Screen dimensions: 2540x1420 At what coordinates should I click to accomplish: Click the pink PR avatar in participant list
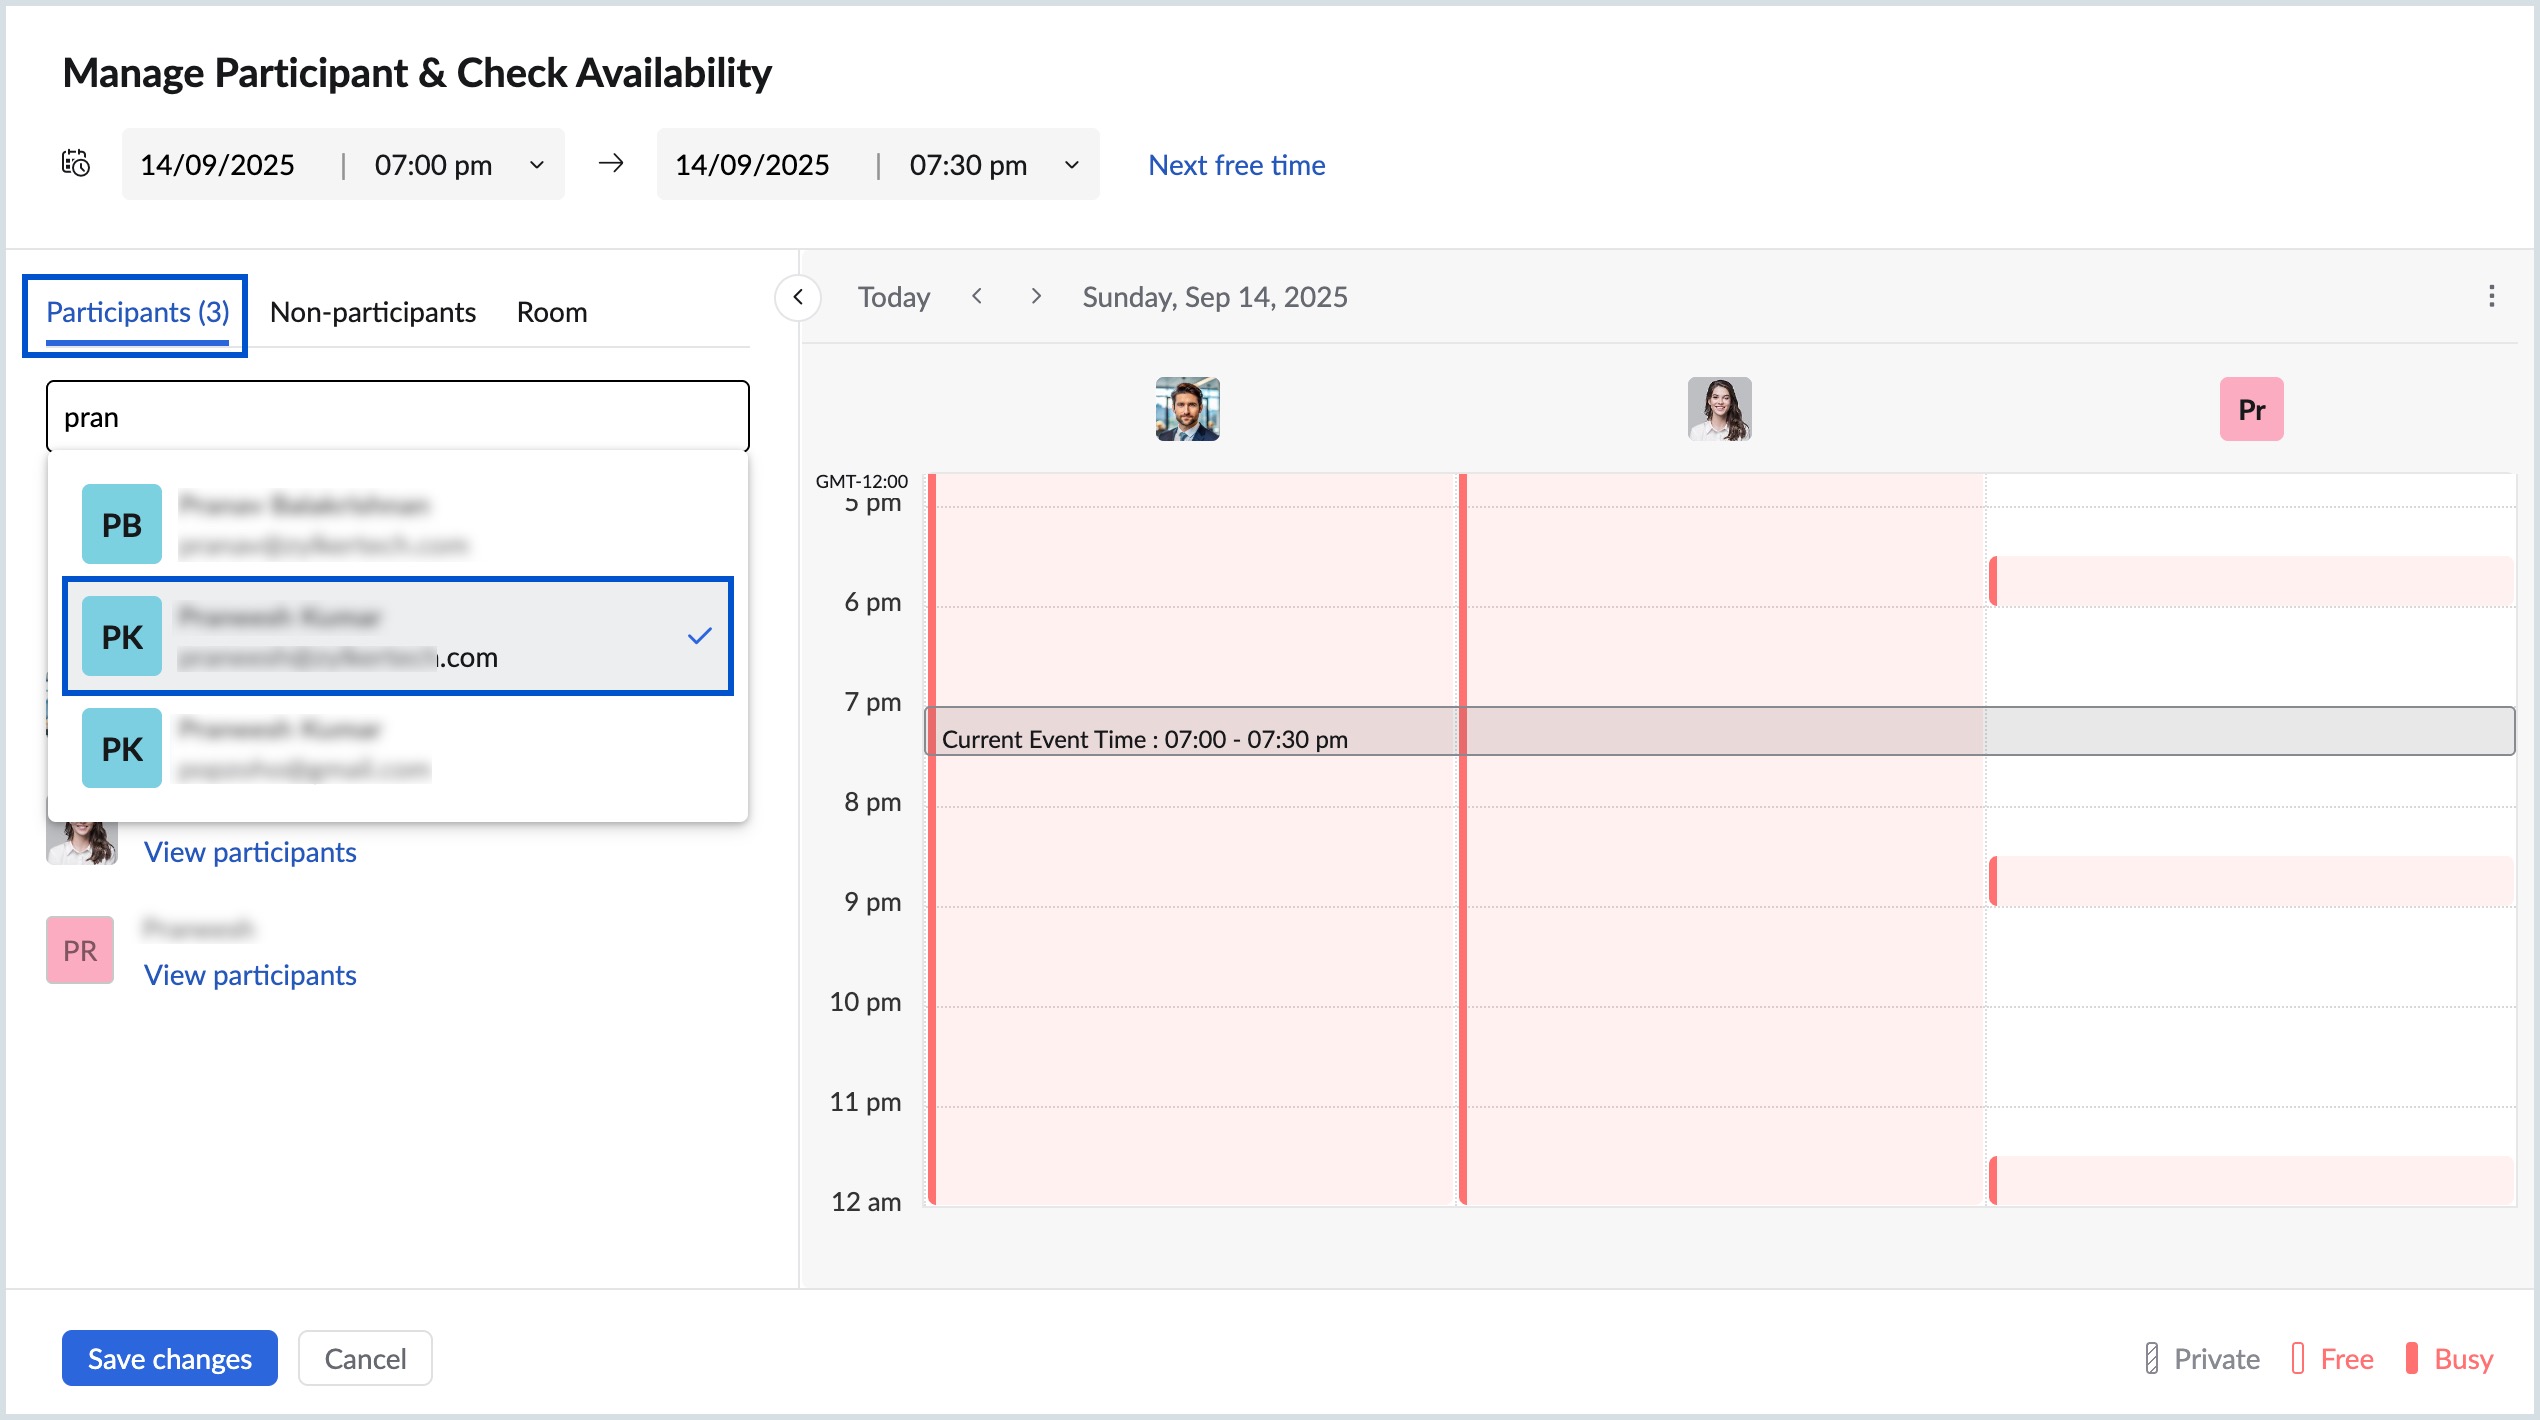[x=79, y=949]
